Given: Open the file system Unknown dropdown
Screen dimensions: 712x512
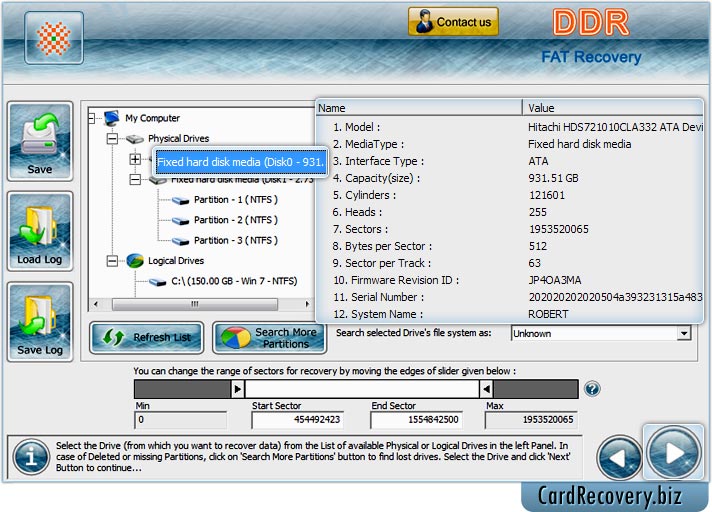Looking at the screenshot, I should tap(601, 333).
